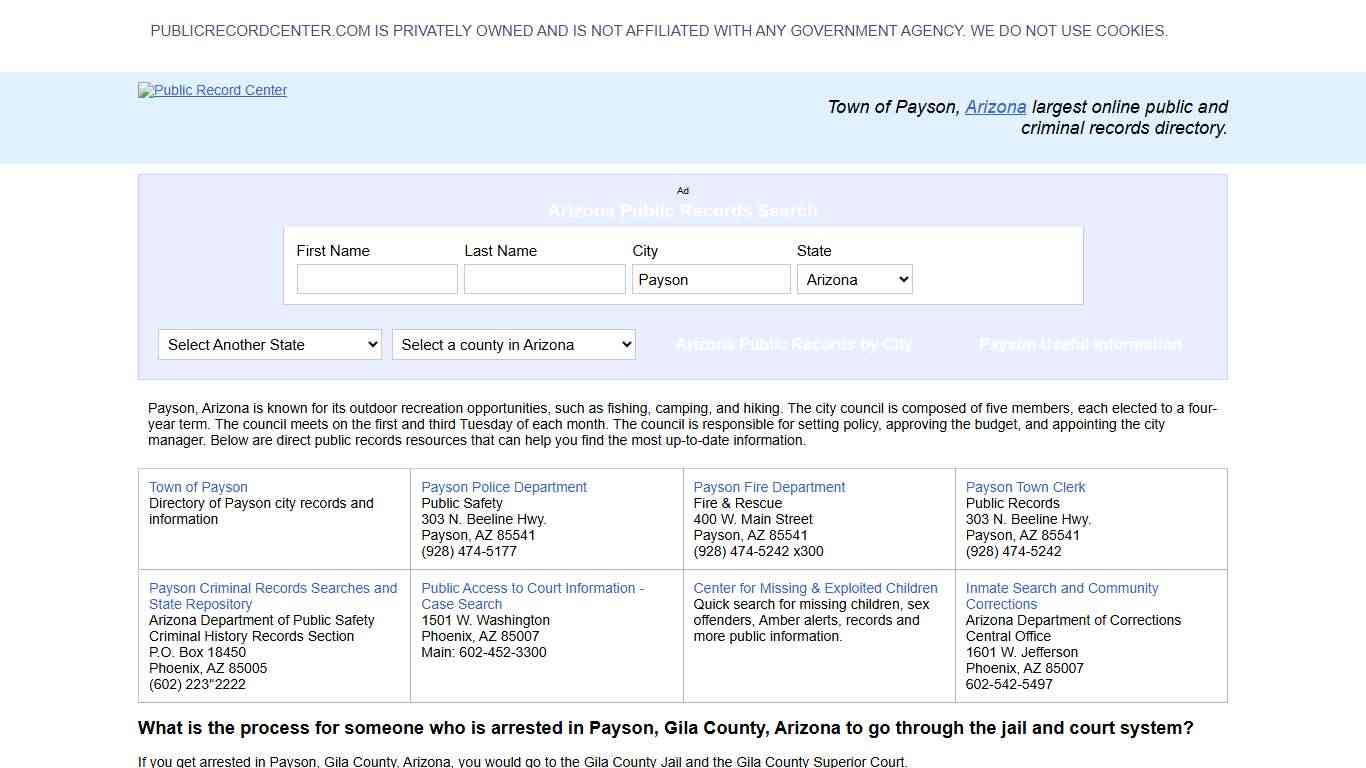Screen dimensions: 1366x768
Task: Open the Payson Police Department link
Action: [504, 487]
